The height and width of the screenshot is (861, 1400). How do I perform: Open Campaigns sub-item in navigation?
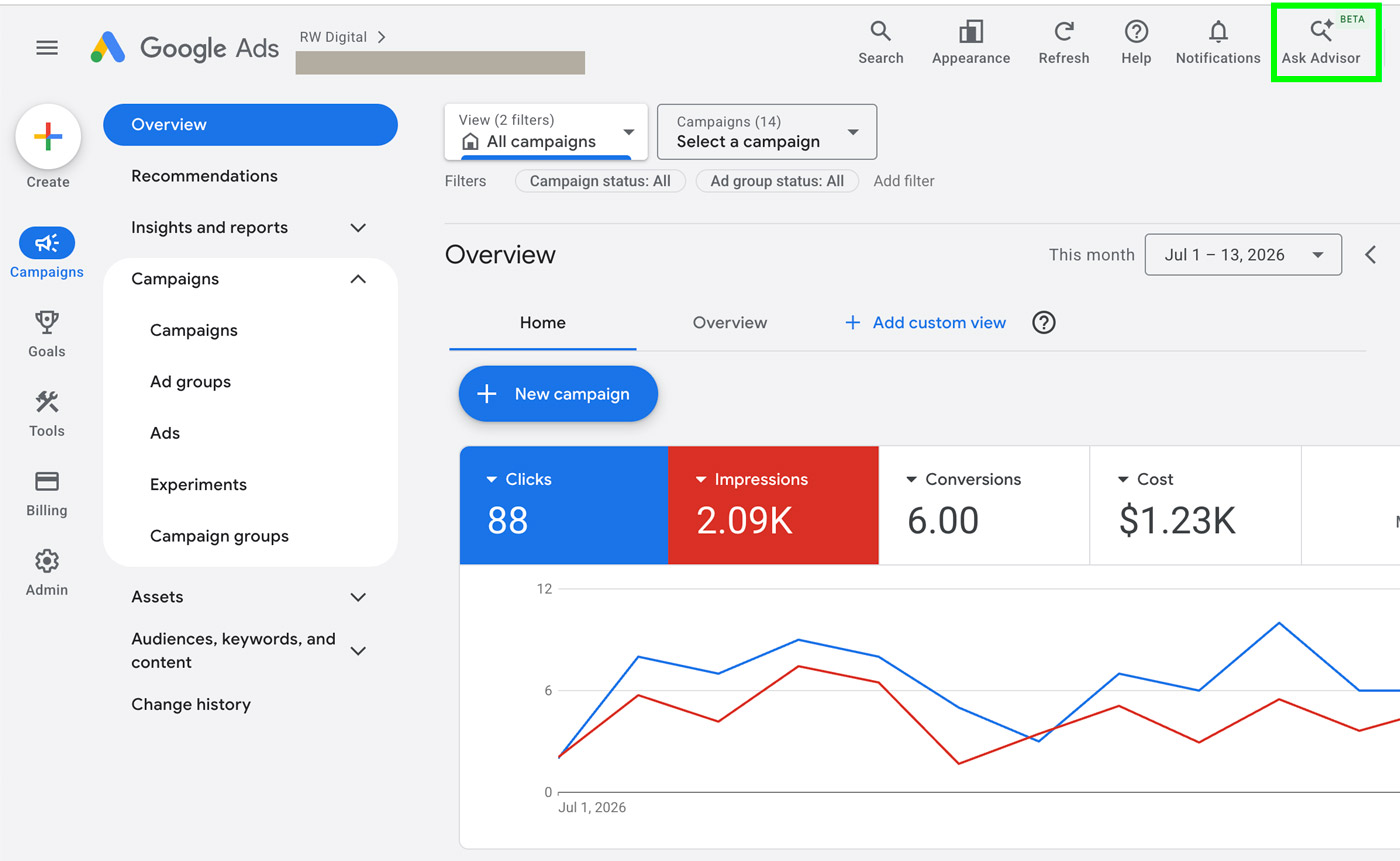click(194, 330)
